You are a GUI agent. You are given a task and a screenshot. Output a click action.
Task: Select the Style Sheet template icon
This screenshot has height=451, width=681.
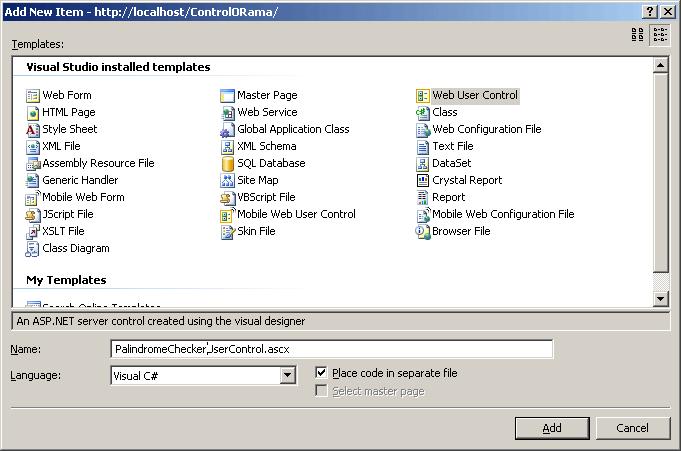[x=33, y=129]
